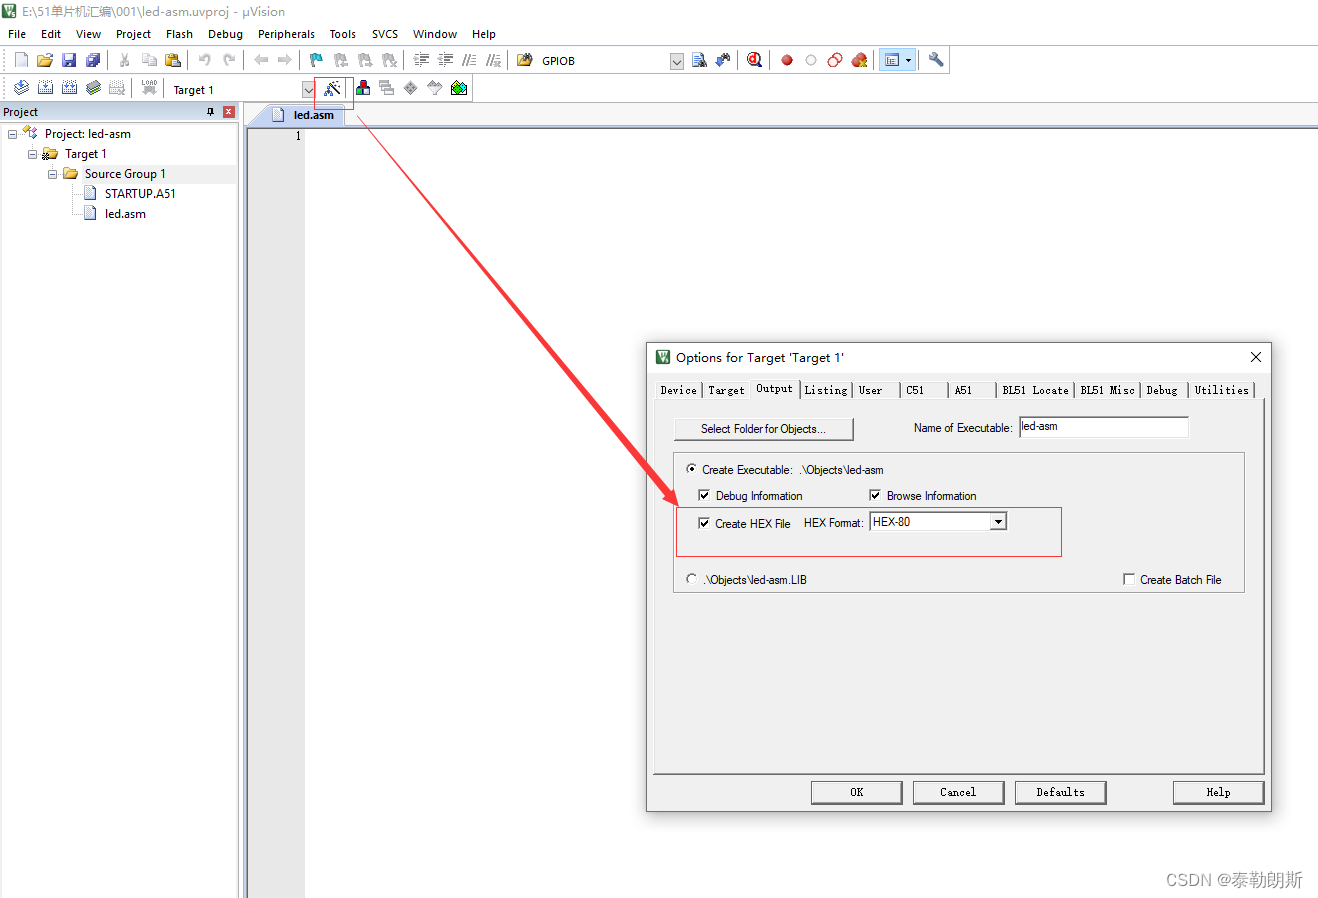Close the Project panel
The image size is (1318, 898).
[x=229, y=112]
